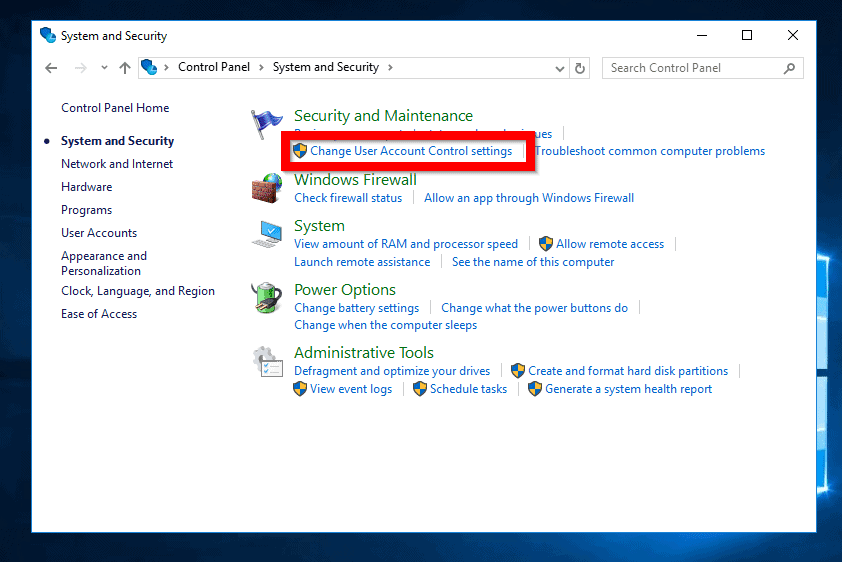This screenshot has width=842, height=562.
Task: Maximize the System and Security window
Action: click(747, 35)
